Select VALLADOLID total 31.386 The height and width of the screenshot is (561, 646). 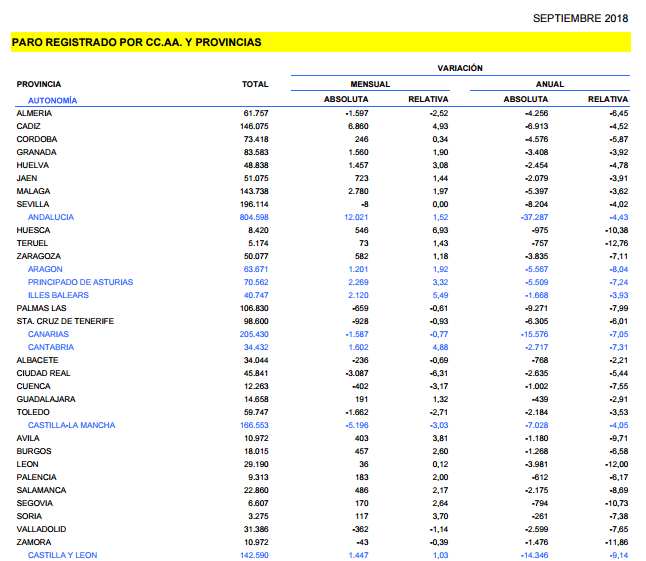(256, 529)
